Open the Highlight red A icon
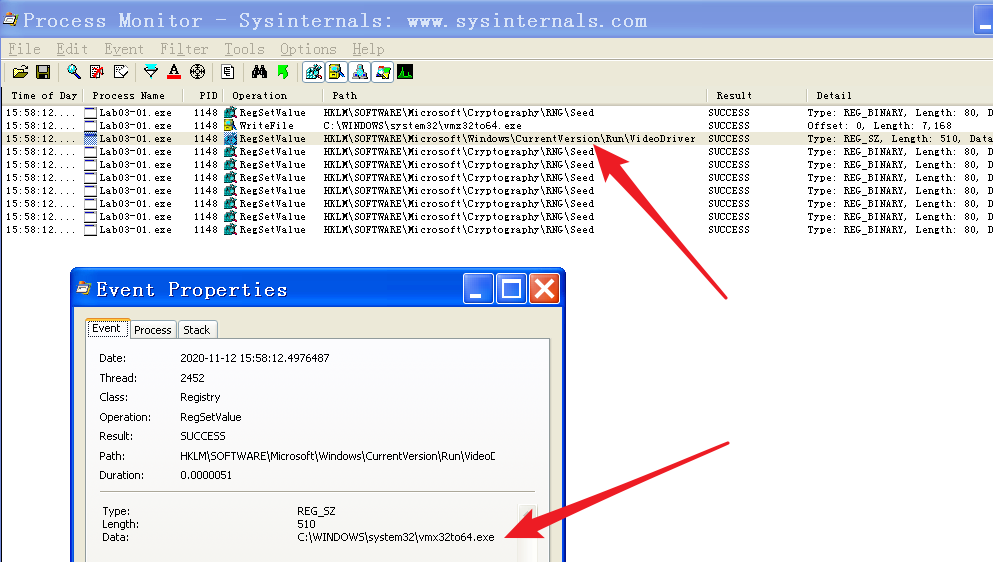 tap(174, 72)
